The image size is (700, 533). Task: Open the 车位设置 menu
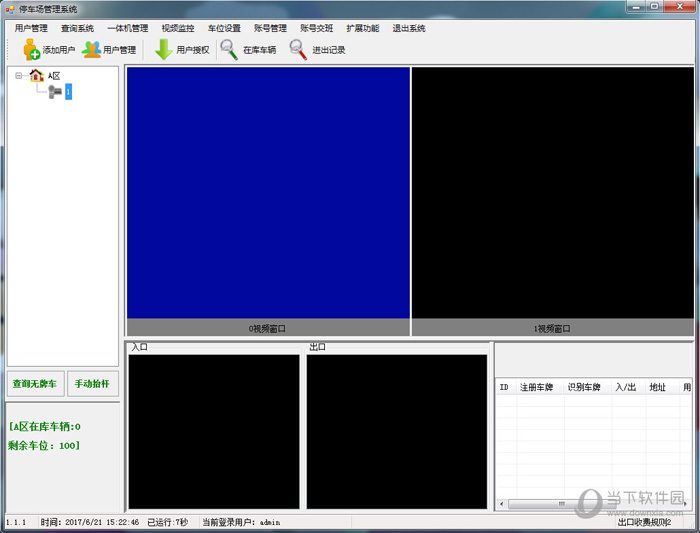(x=224, y=28)
